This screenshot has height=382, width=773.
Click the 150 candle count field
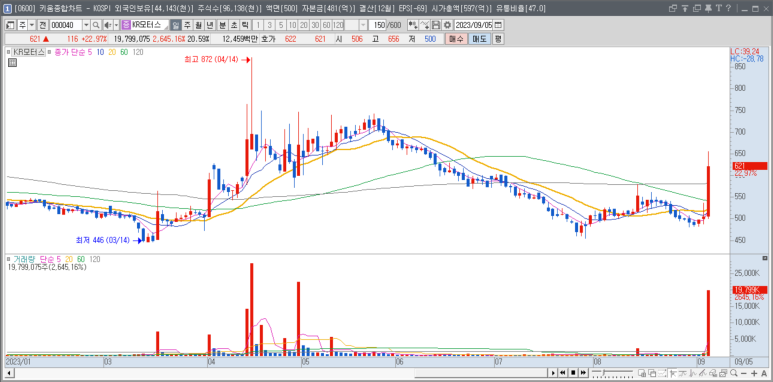pyautogui.click(x=377, y=25)
